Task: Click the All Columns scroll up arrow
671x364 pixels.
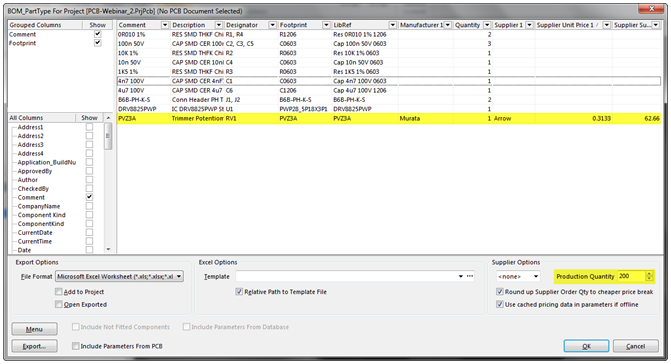Action: (x=108, y=118)
